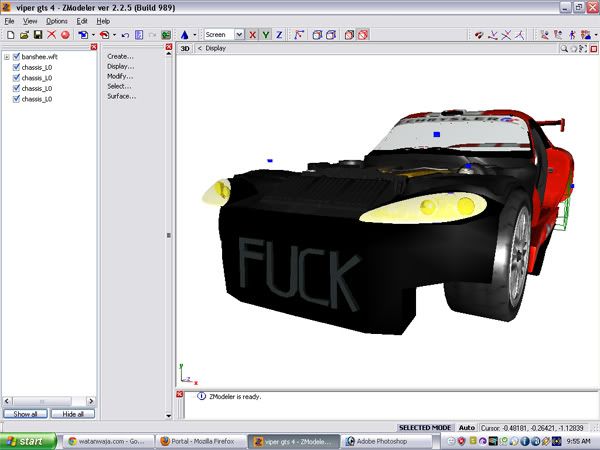Image resolution: width=600 pixels, height=450 pixels.
Task: Click the red Export icon
Action: (104, 35)
